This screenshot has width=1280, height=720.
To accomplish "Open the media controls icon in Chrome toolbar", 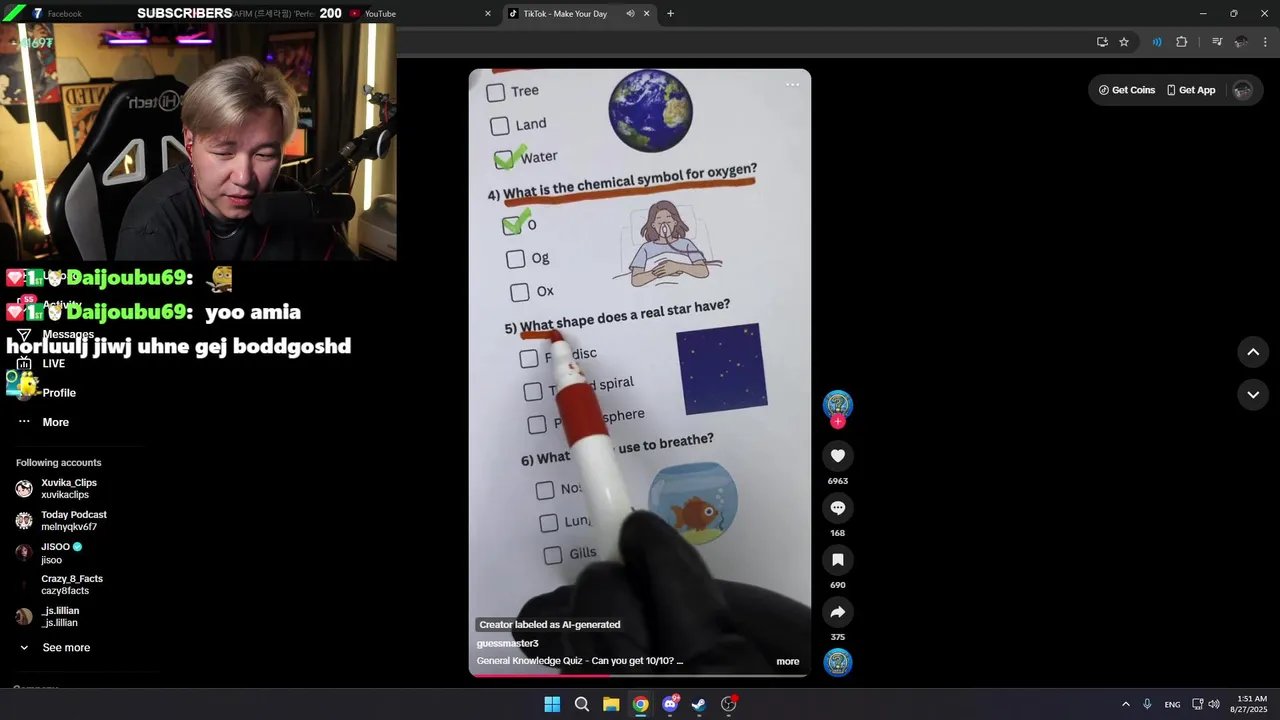I will click(x=1217, y=42).
